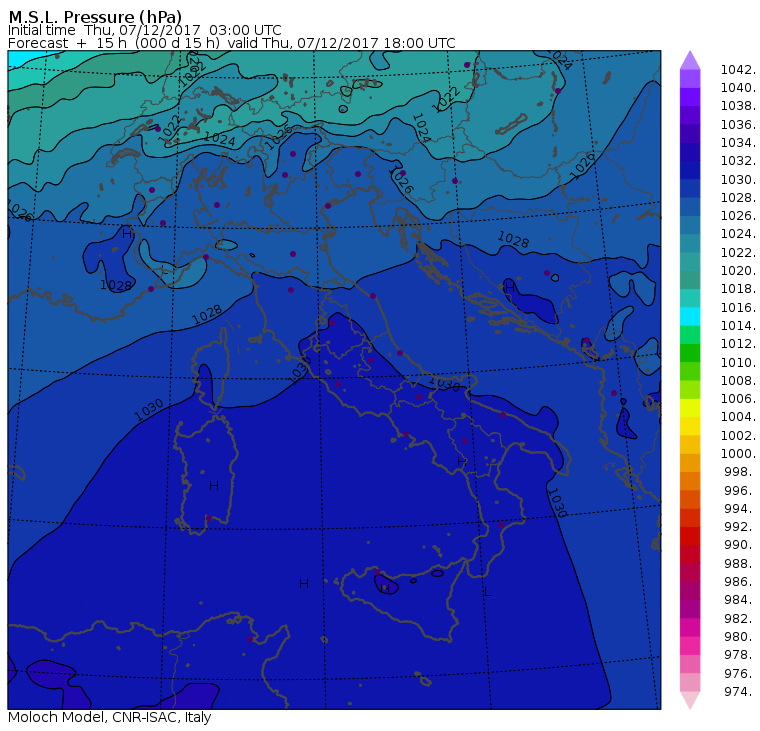Click the '1020.' legend label
Viewport: 760px width, 731px height.
click(x=738, y=270)
